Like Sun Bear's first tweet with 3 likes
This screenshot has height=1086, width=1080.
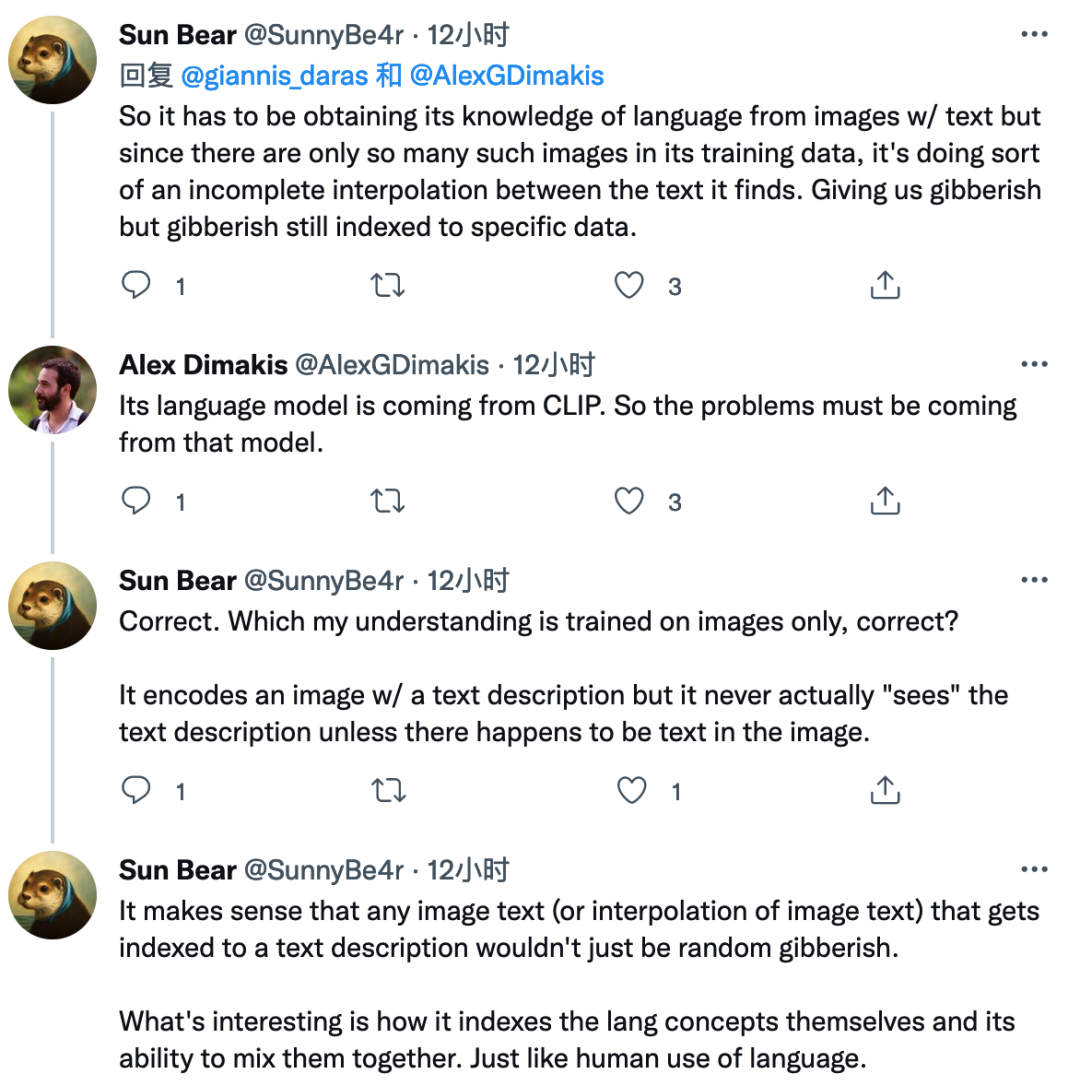click(x=629, y=287)
